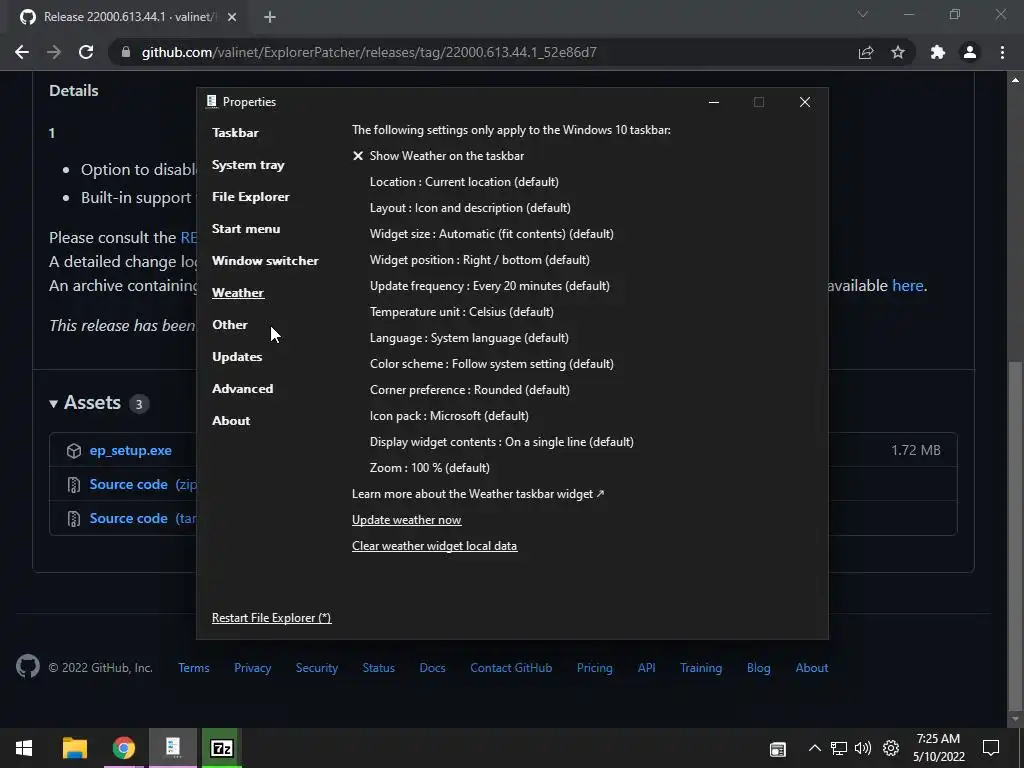Open the Layout: Icon and description option
The image size is (1024, 768).
470,208
